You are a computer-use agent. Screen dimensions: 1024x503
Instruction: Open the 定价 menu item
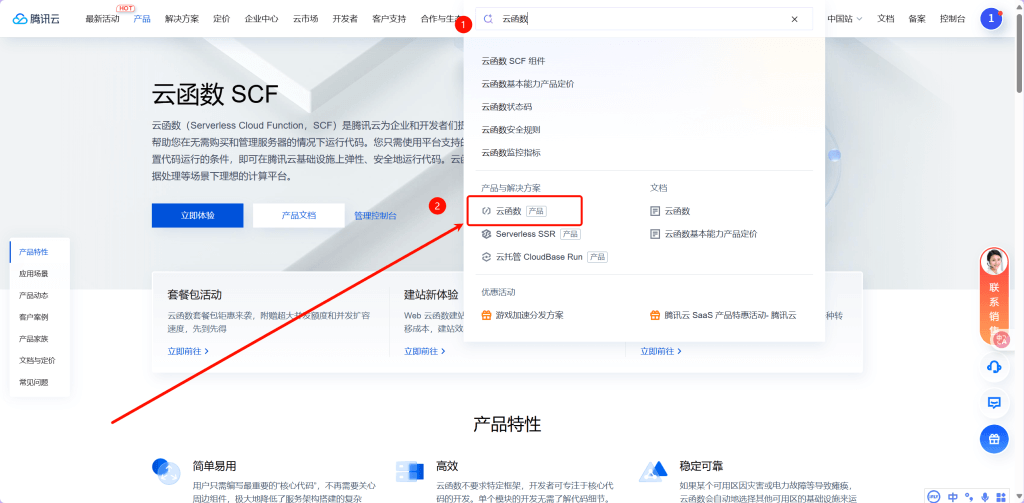(x=221, y=19)
